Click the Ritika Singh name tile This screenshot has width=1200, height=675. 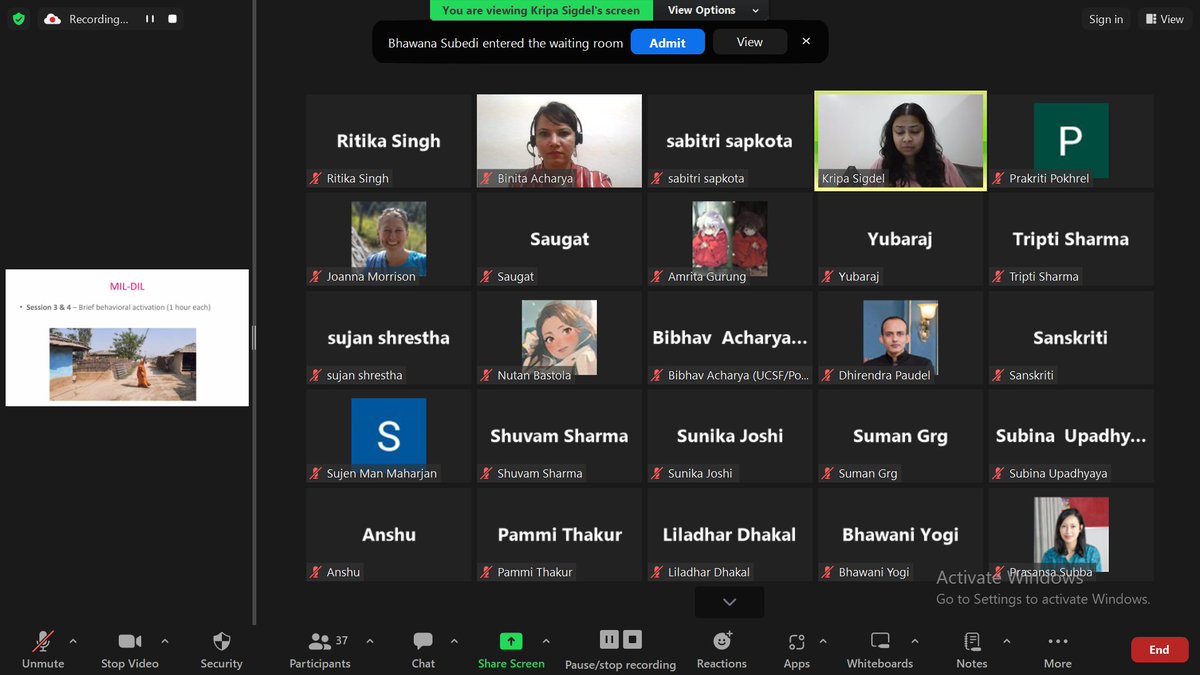pyautogui.click(x=388, y=141)
